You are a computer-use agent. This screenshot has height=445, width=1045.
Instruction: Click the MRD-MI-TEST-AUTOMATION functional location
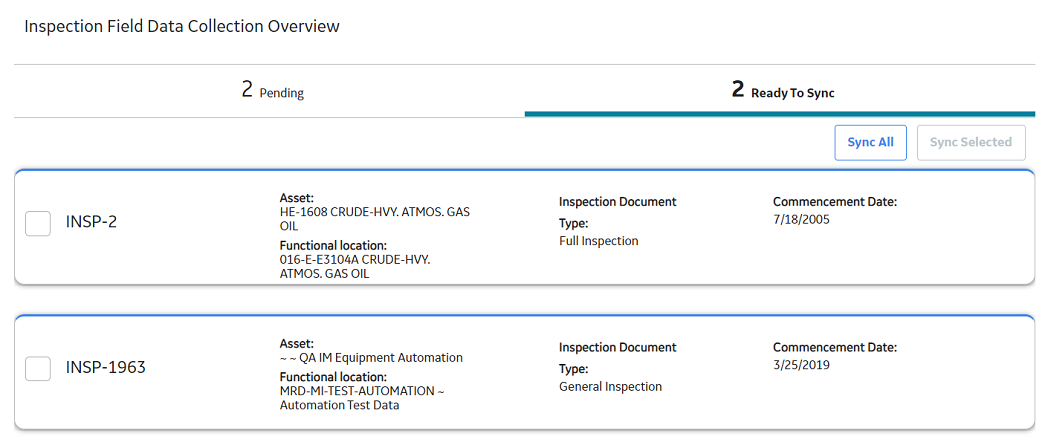tap(363, 398)
